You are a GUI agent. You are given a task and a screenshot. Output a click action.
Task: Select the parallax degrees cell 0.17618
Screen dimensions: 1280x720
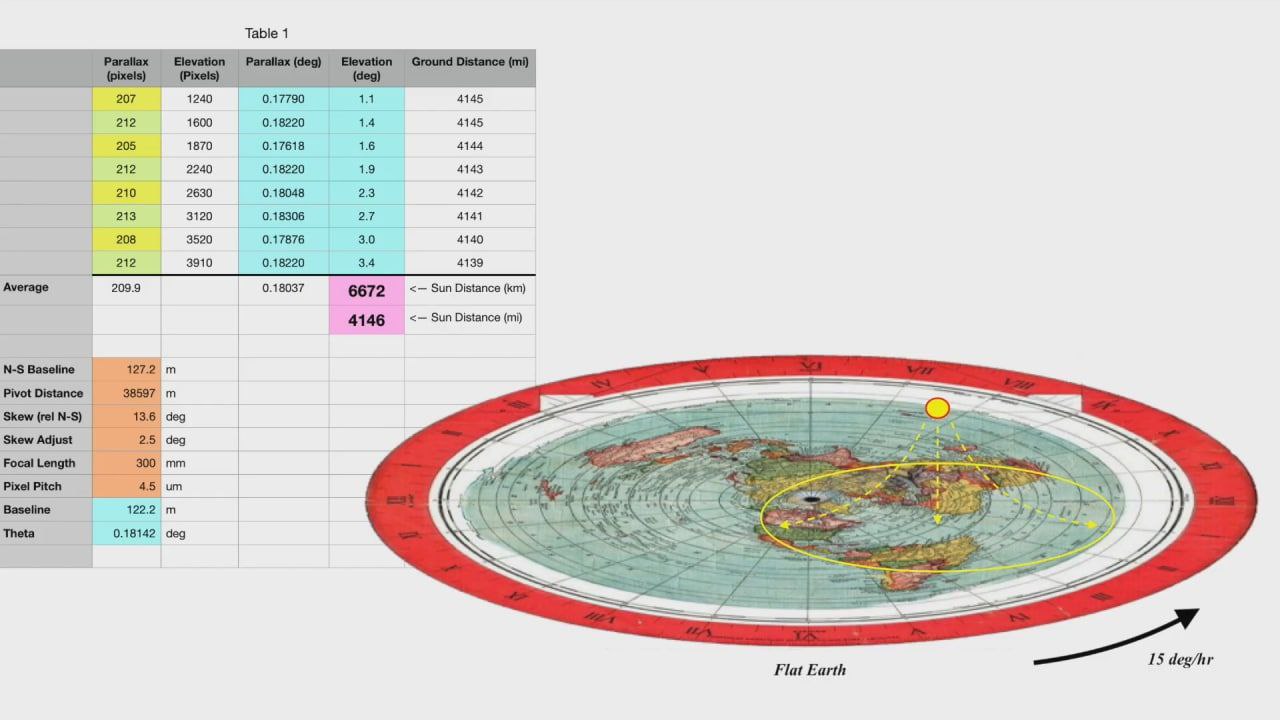(x=284, y=146)
